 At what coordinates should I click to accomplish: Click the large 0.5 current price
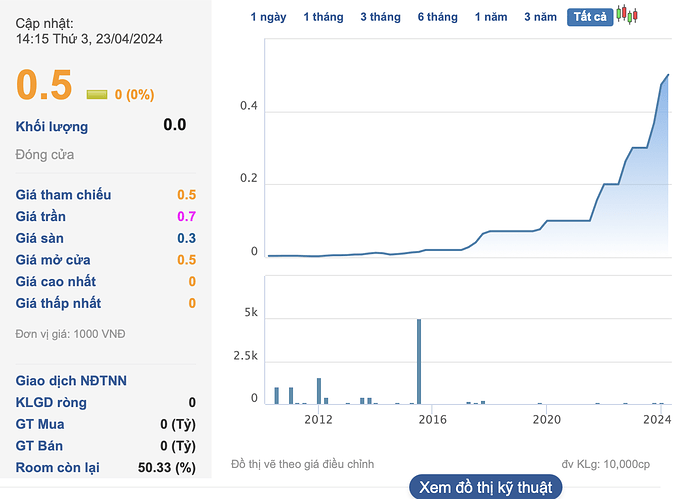pyautogui.click(x=44, y=85)
